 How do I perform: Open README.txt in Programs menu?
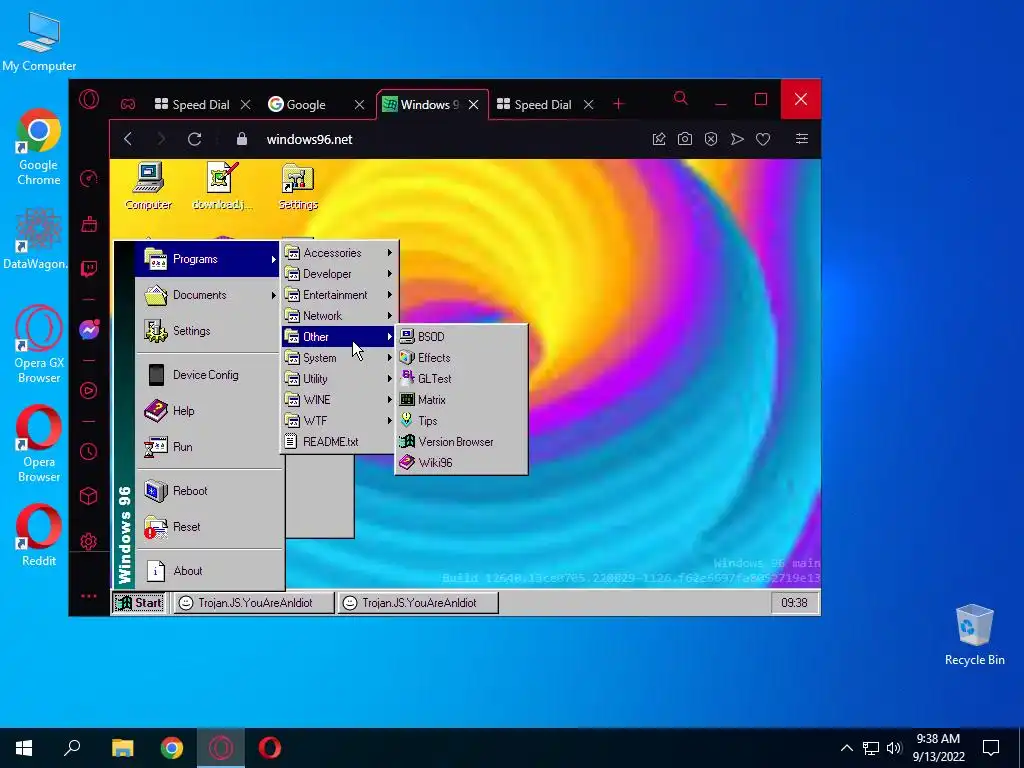(340, 441)
